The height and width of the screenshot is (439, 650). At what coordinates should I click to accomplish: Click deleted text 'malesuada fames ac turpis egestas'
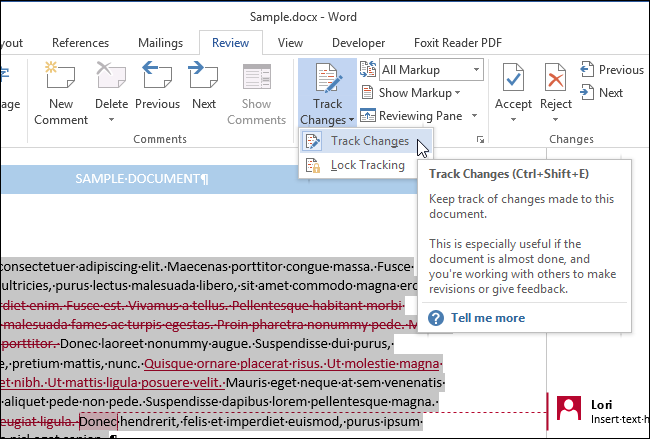point(107,325)
